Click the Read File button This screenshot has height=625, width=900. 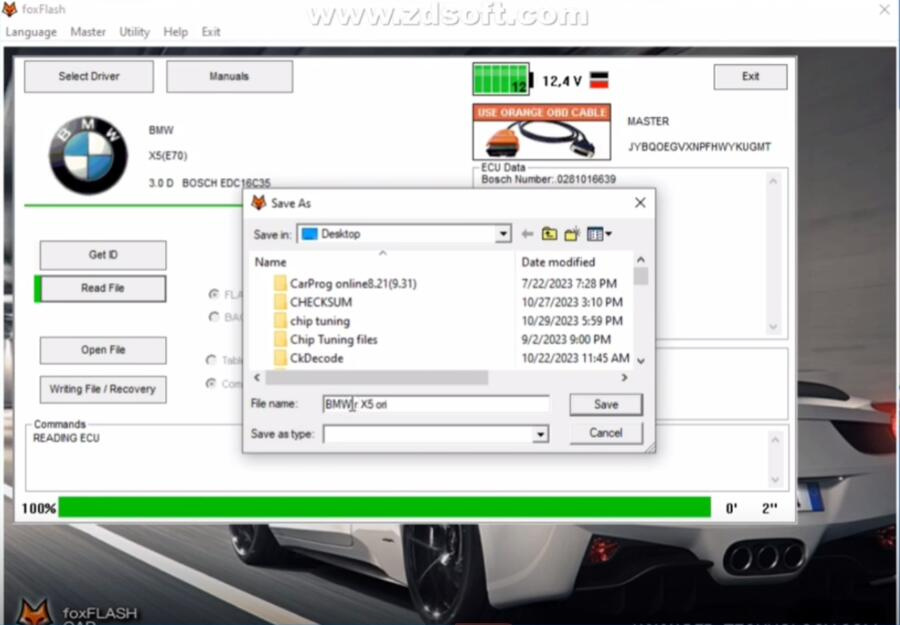103,288
